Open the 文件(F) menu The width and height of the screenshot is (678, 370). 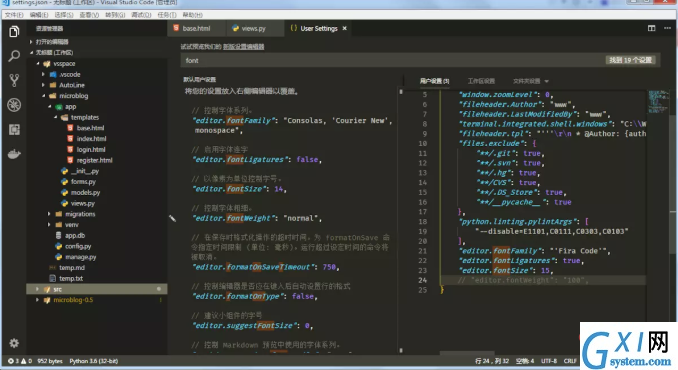pos(14,15)
